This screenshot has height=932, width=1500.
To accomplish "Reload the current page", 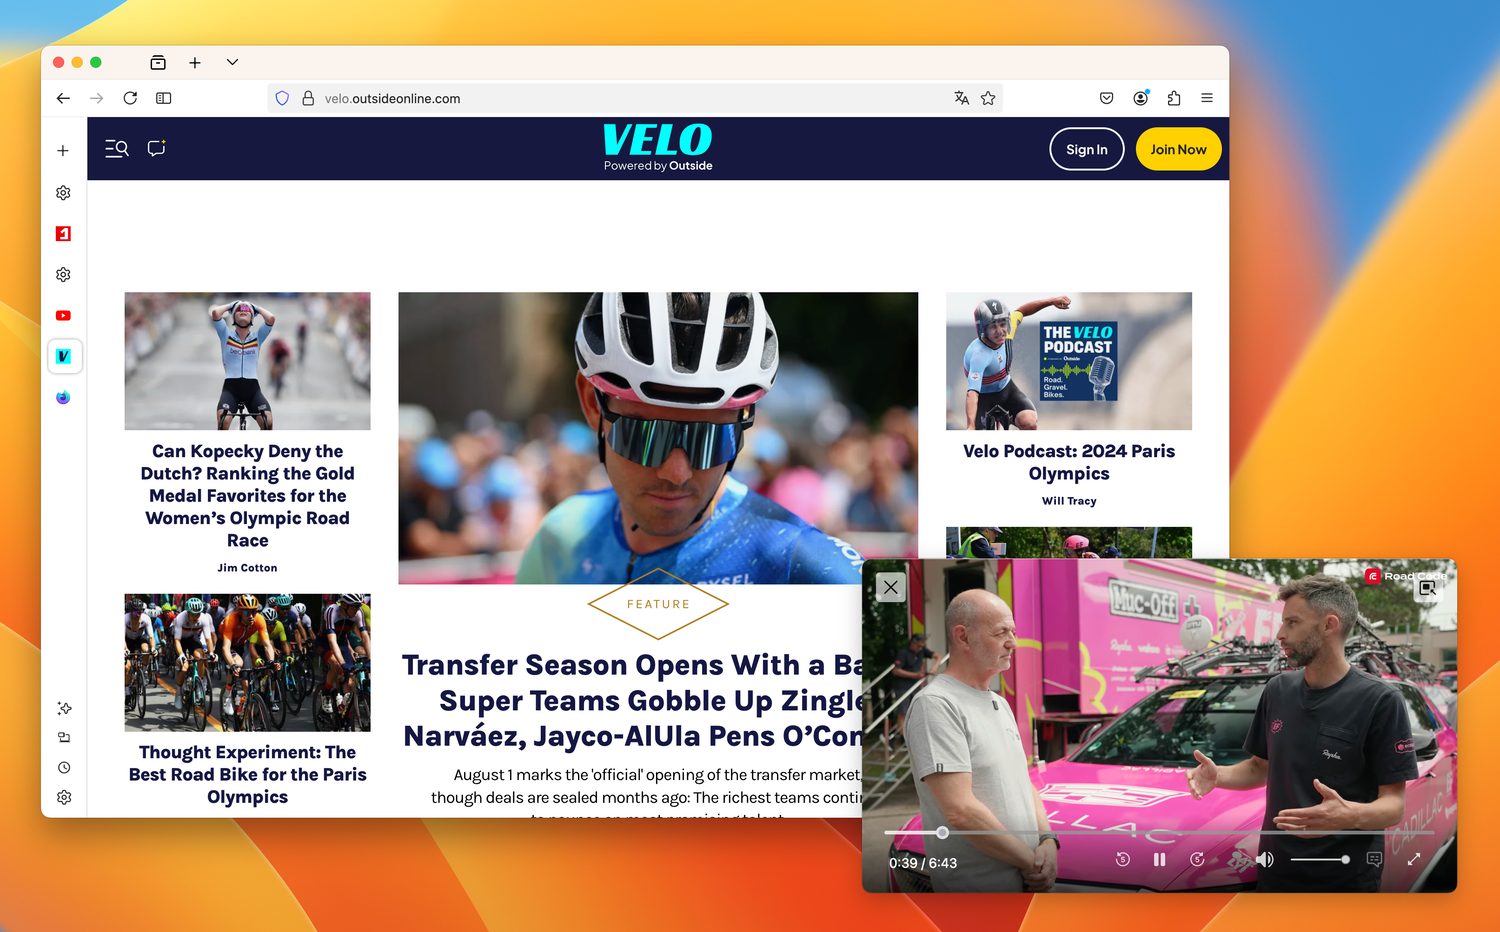I will coord(130,98).
